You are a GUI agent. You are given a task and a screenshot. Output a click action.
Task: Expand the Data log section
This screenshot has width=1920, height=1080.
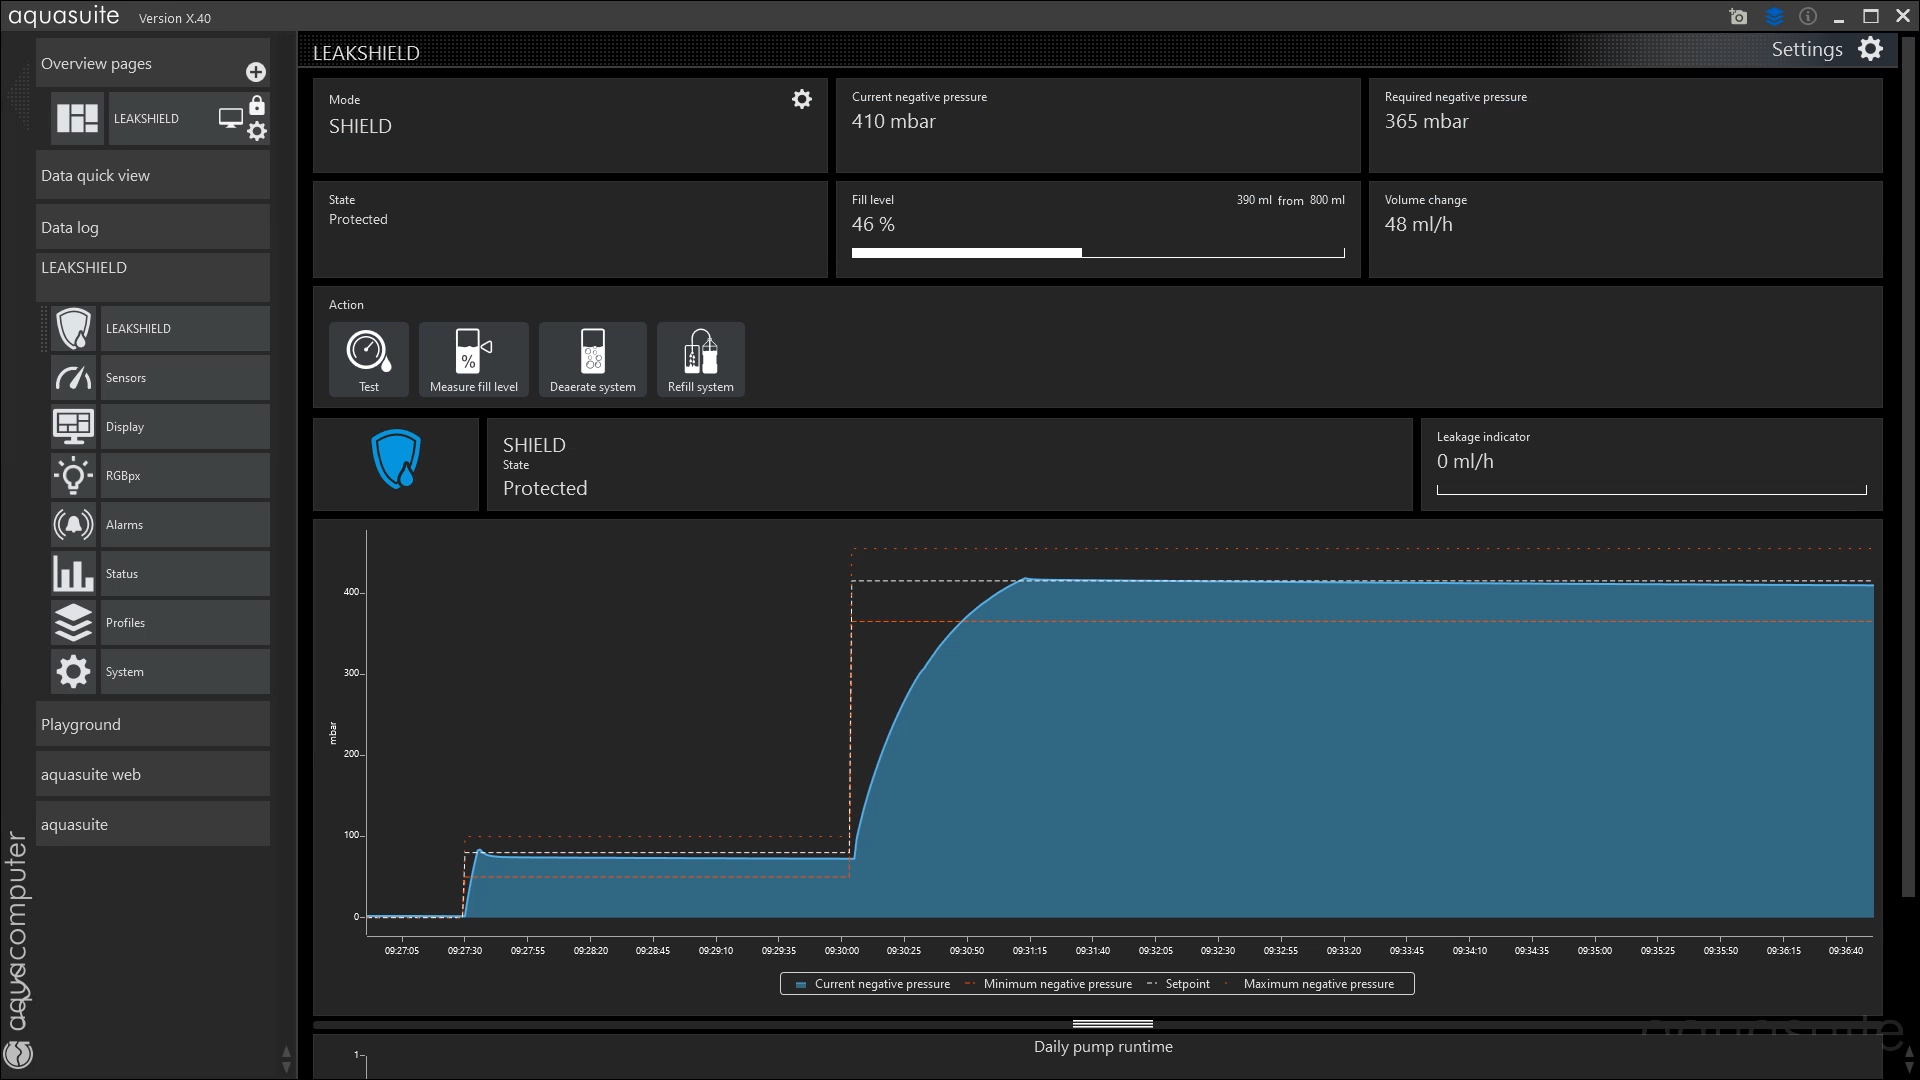click(x=153, y=227)
